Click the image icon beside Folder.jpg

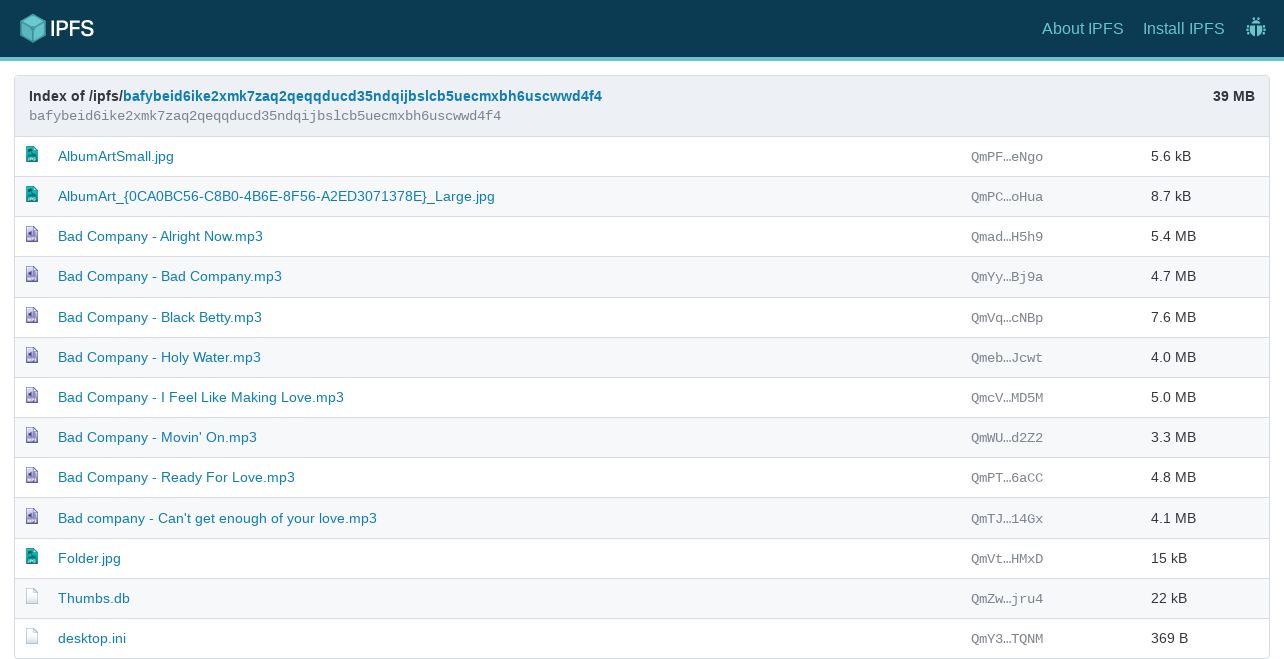tap(32, 557)
